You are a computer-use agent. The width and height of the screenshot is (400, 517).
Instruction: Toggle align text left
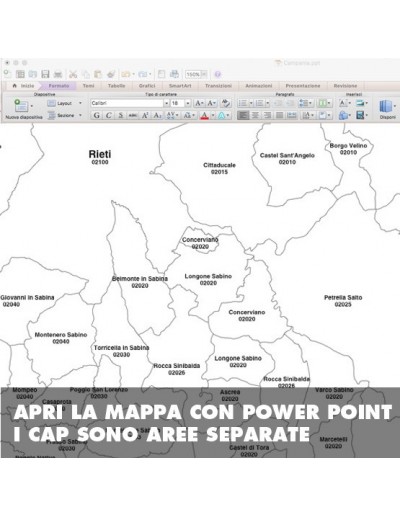coord(243,115)
